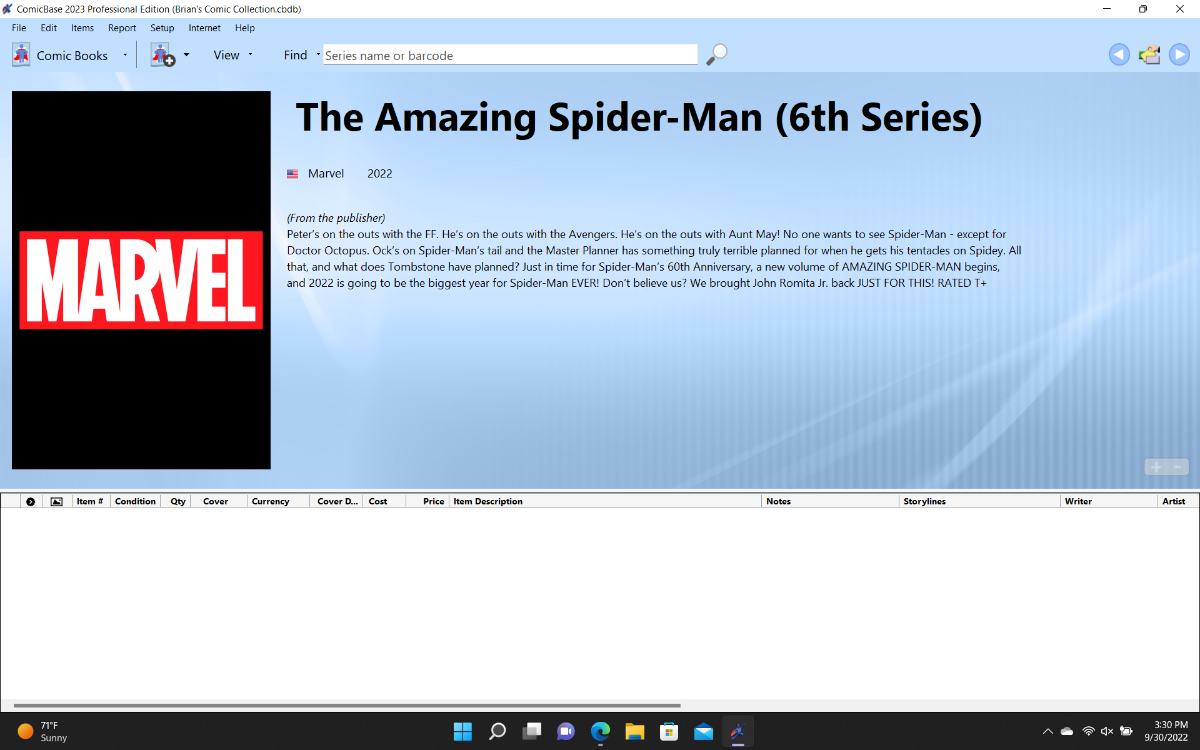
Task: Click the horizontal scrollbar of the grid
Action: pos(347,706)
